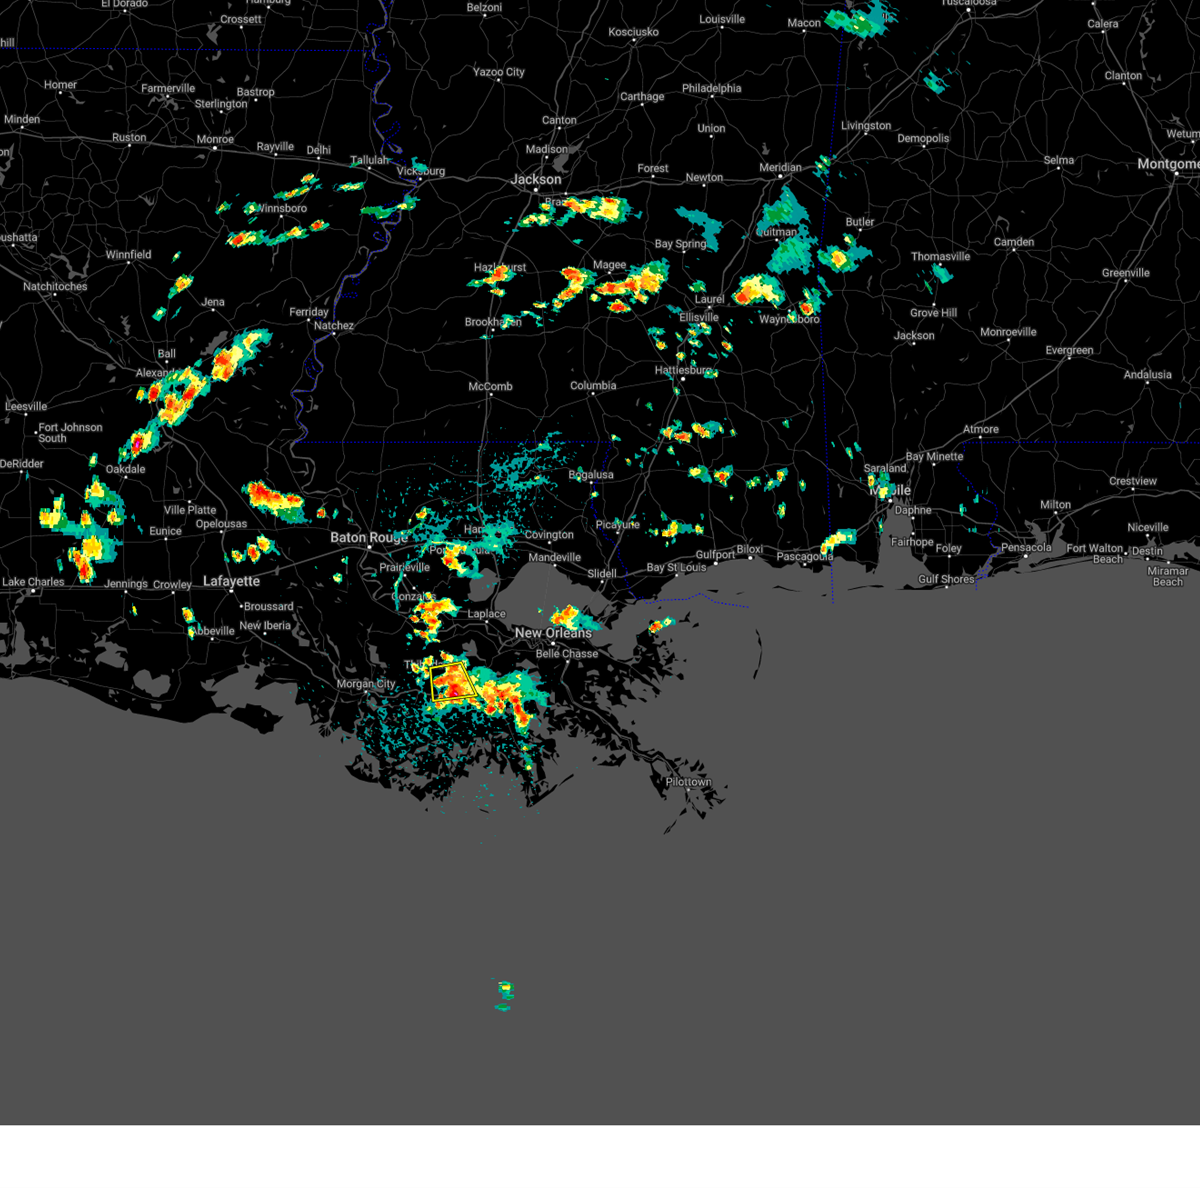Click the Bay Minette label

(935, 457)
